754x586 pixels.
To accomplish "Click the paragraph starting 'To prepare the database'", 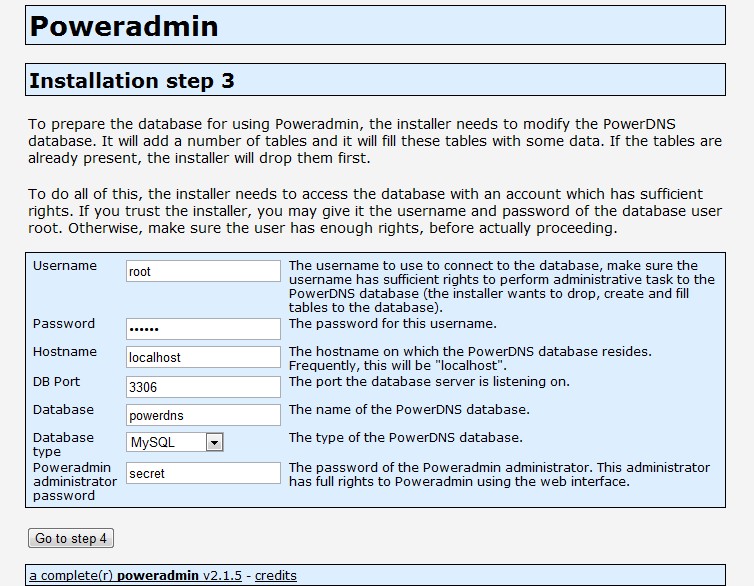I will pos(375,141).
